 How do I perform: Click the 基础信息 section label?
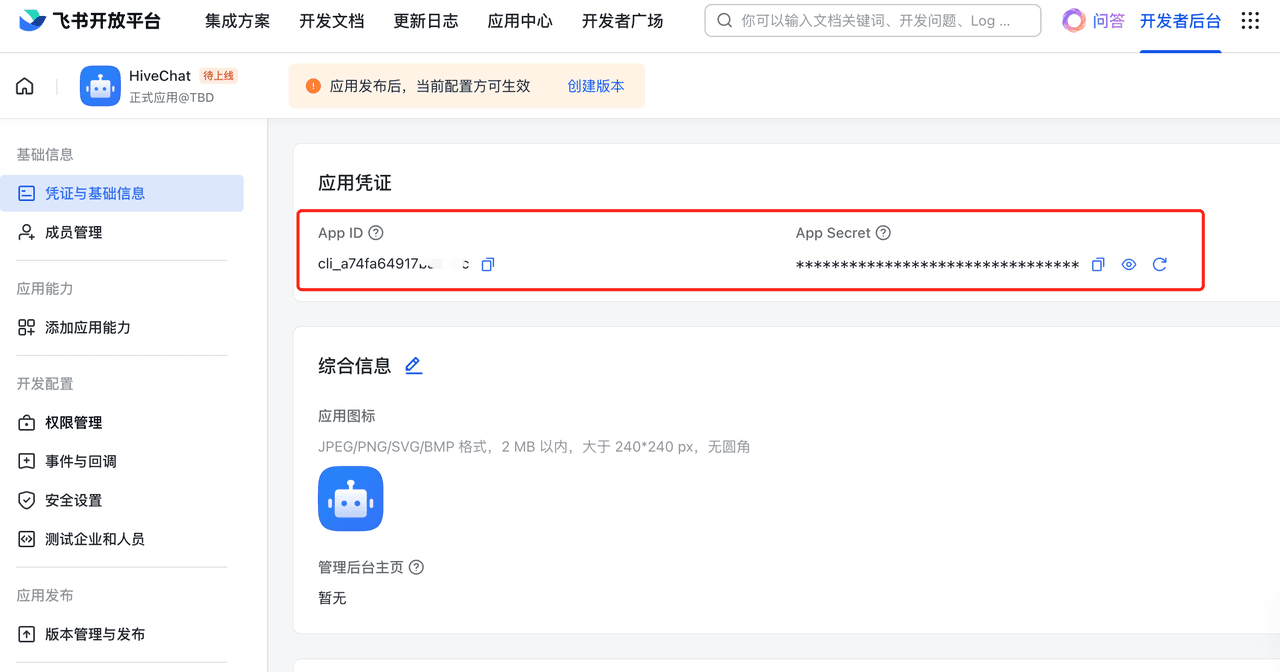(x=45, y=154)
